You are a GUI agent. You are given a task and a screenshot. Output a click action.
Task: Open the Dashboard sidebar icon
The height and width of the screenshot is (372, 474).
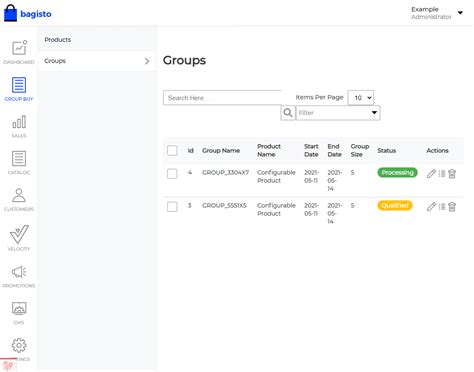(19, 52)
